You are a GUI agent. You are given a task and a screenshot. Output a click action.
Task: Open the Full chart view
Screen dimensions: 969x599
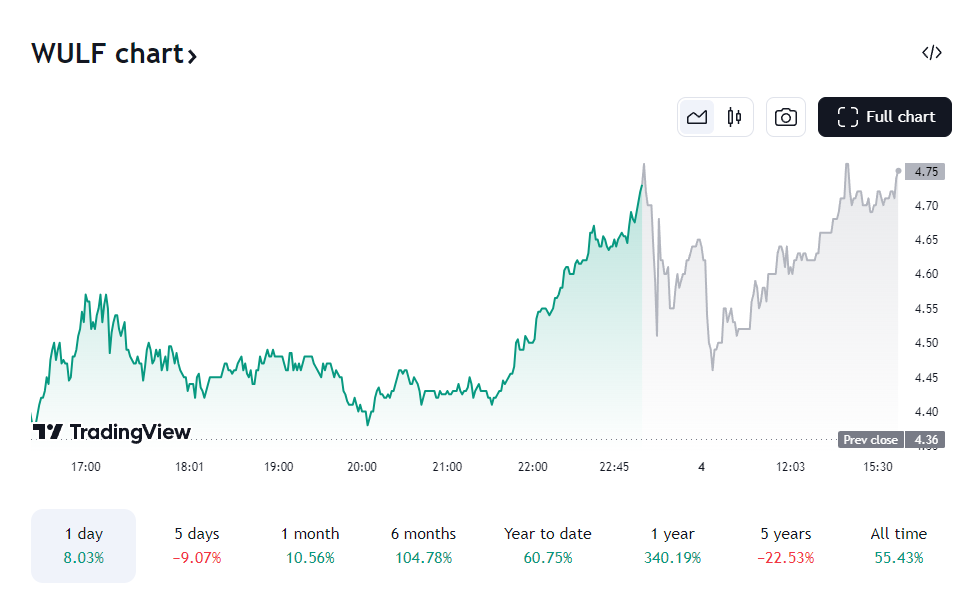tap(886, 117)
